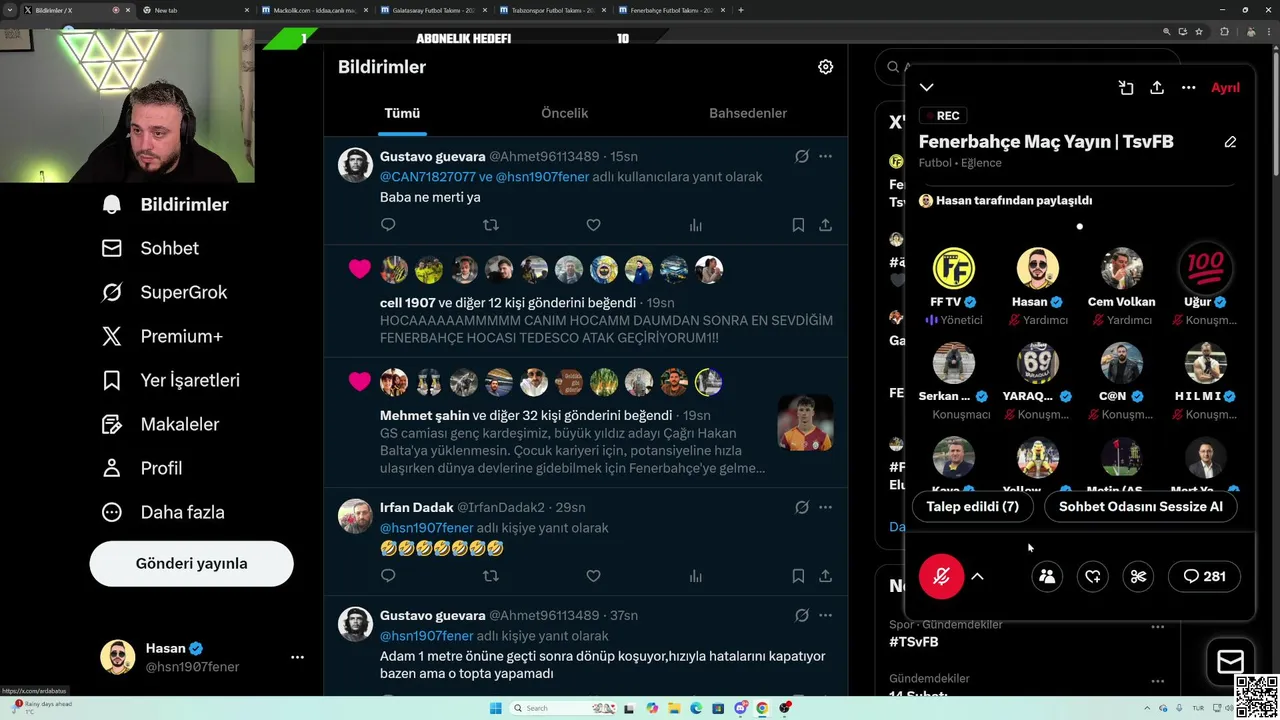Image resolution: width=1280 pixels, height=720 pixels.
Task: Open floating messages envelope button
Action: [1230, 661]
